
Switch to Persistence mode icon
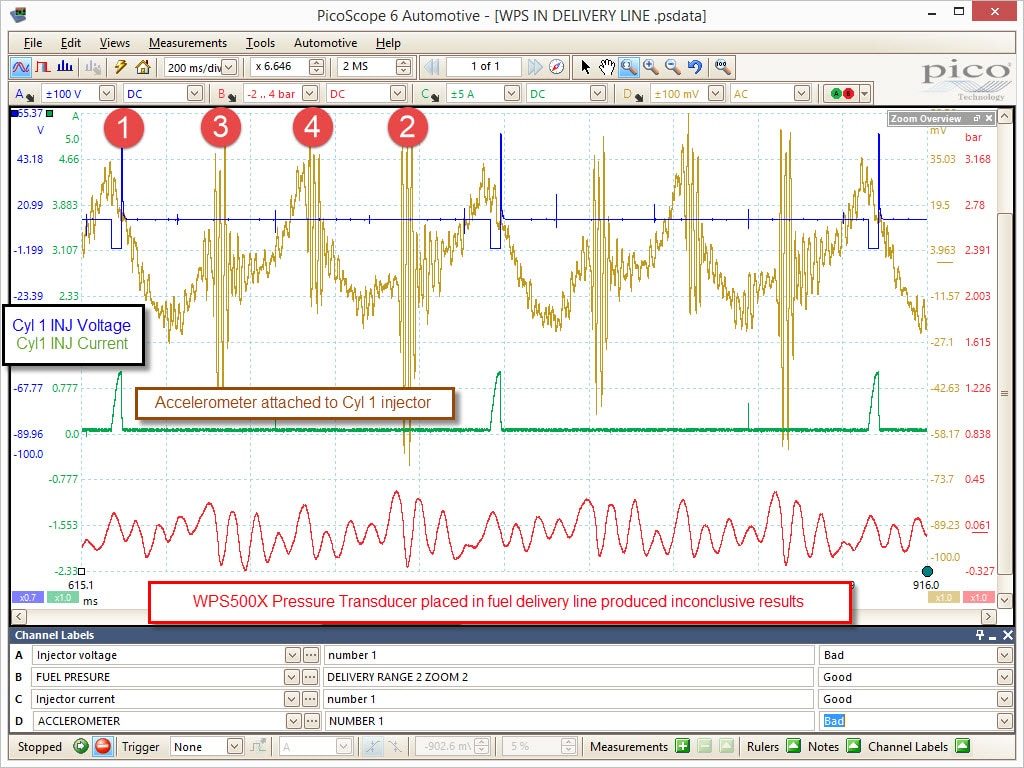coord(43,67)
